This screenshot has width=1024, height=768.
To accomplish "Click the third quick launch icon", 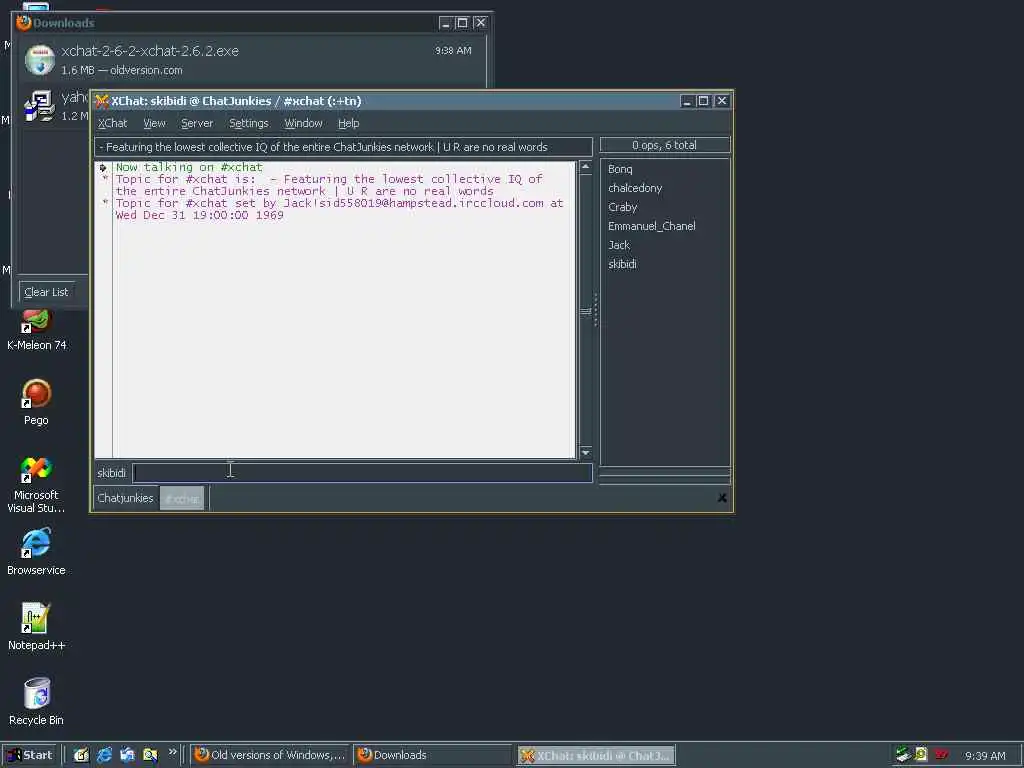I will [x=127, y=755].
